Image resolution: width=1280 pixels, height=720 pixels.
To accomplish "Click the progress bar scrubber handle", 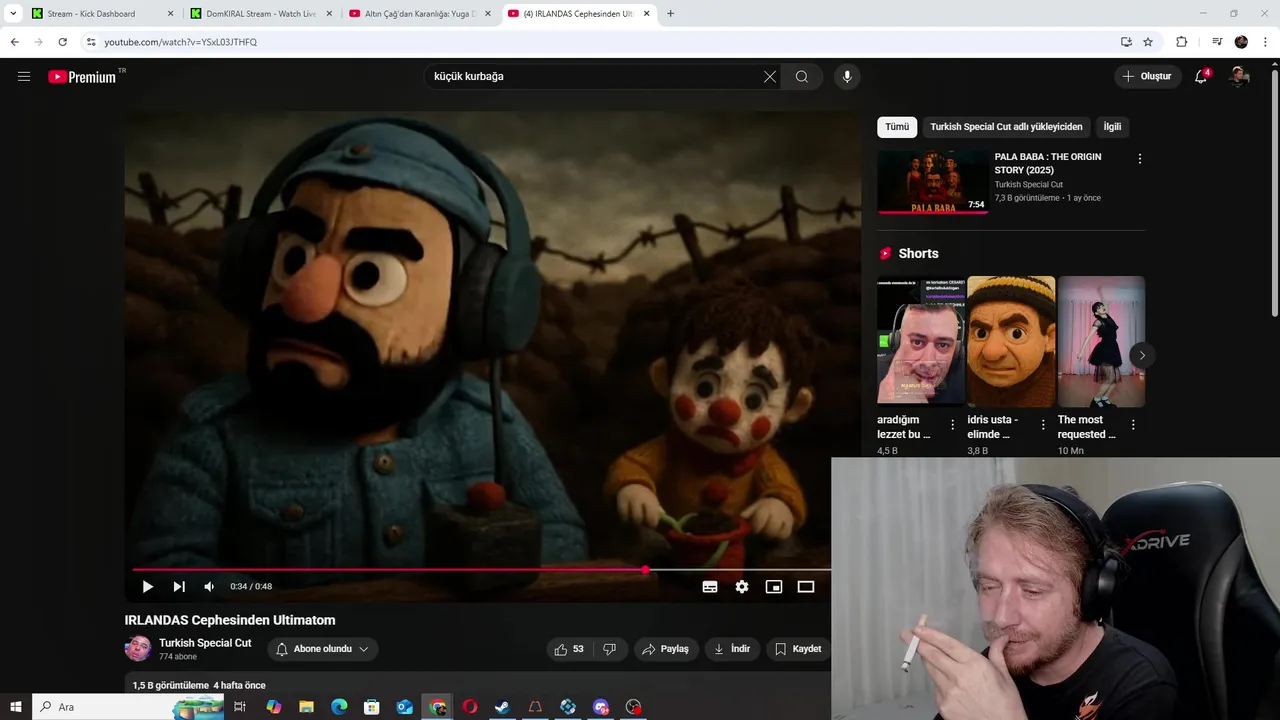I will point(646,570).
